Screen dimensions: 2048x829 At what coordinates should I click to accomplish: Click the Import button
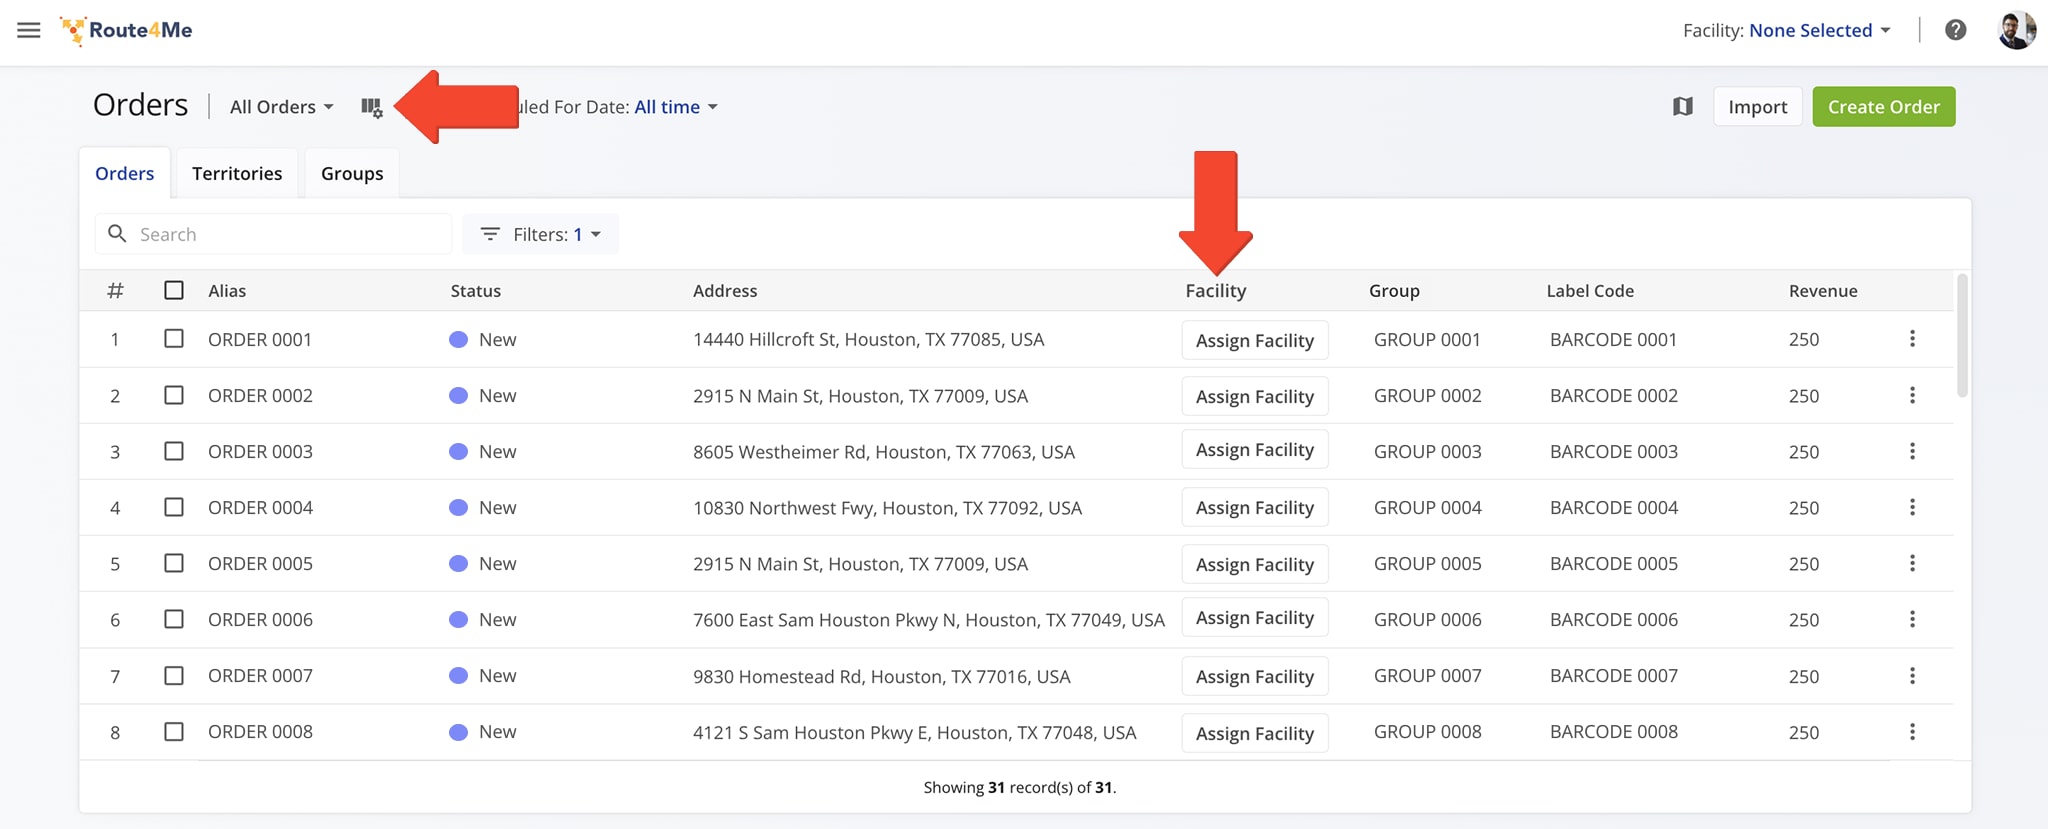[1757, 107]
